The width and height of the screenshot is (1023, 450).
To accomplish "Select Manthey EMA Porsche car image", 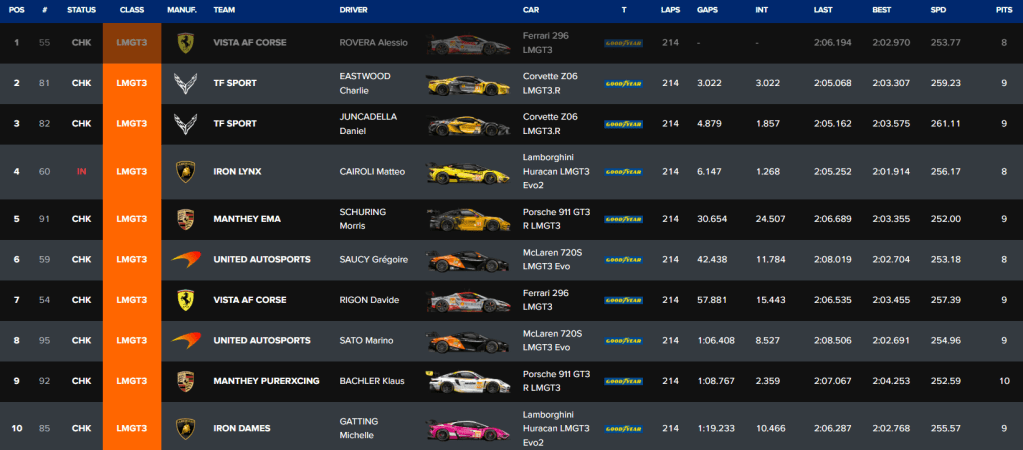I will click(x=468, y=220).
